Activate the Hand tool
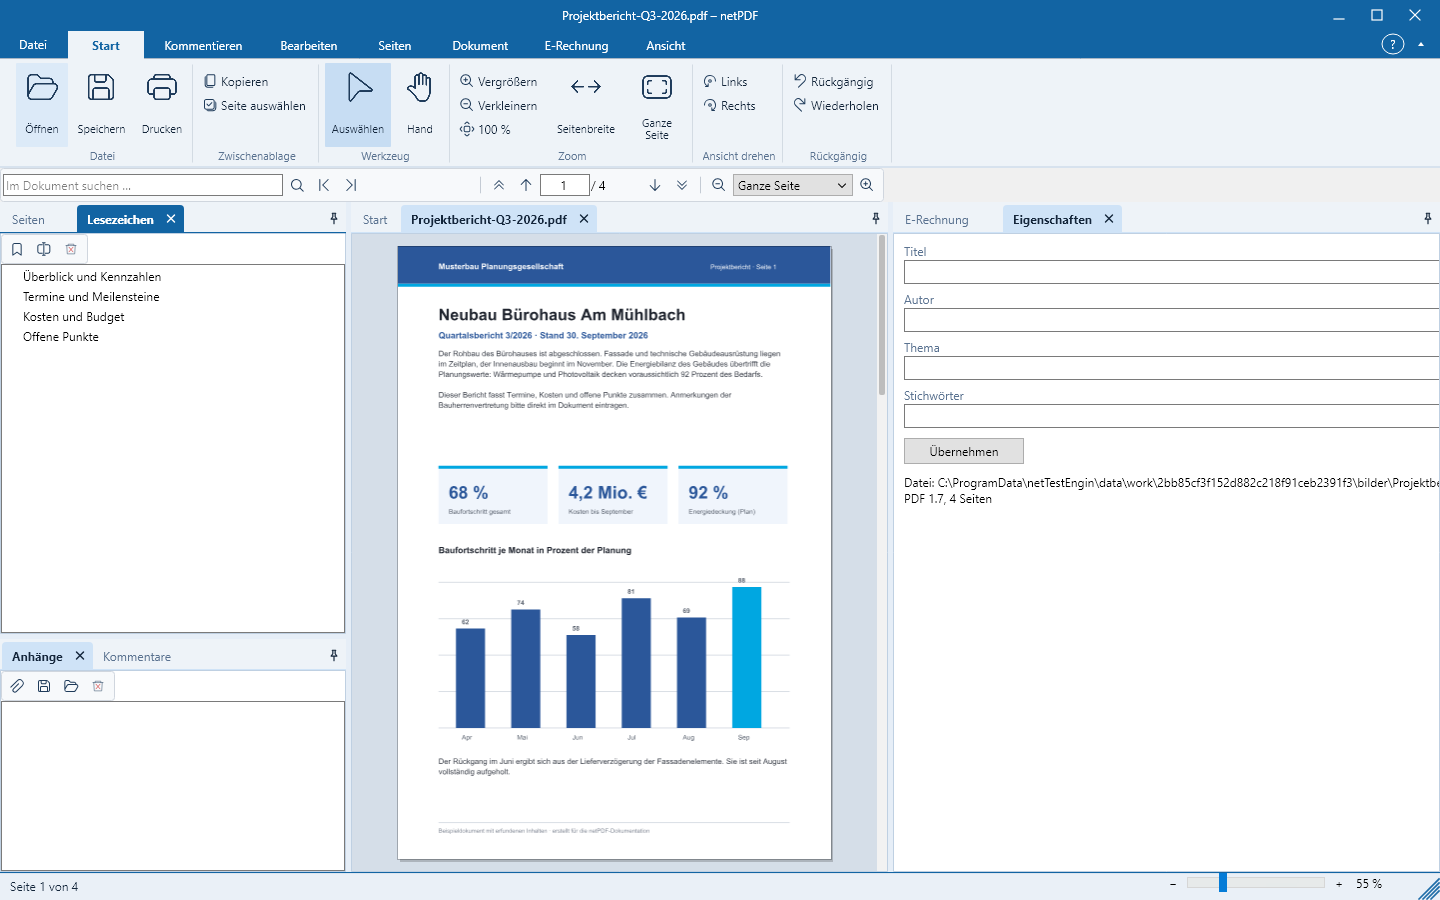The height and width of the screenshot is (900, 1440). coord(419,103)
